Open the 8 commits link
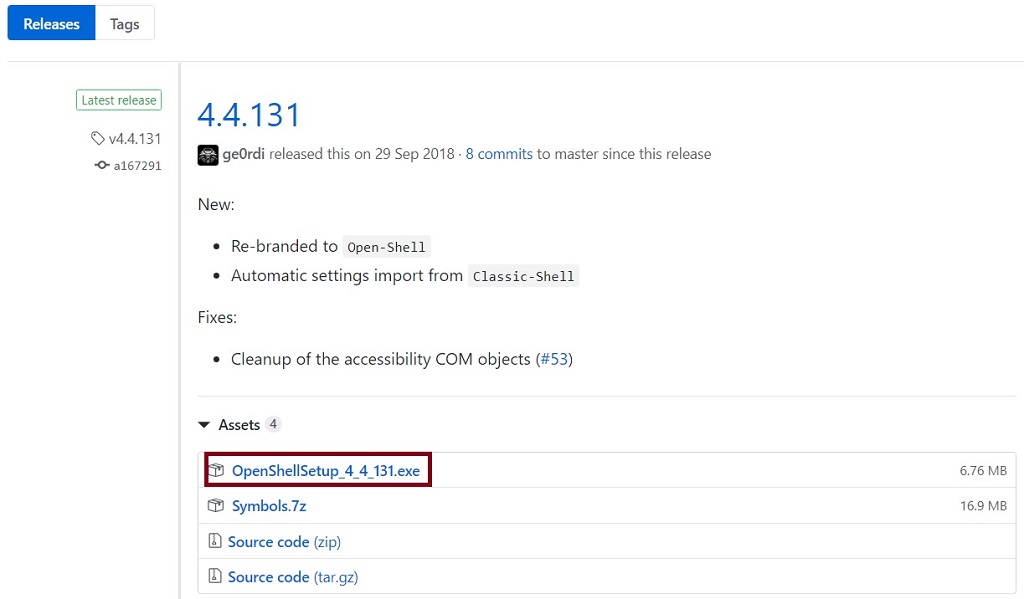 coord(499,154)
